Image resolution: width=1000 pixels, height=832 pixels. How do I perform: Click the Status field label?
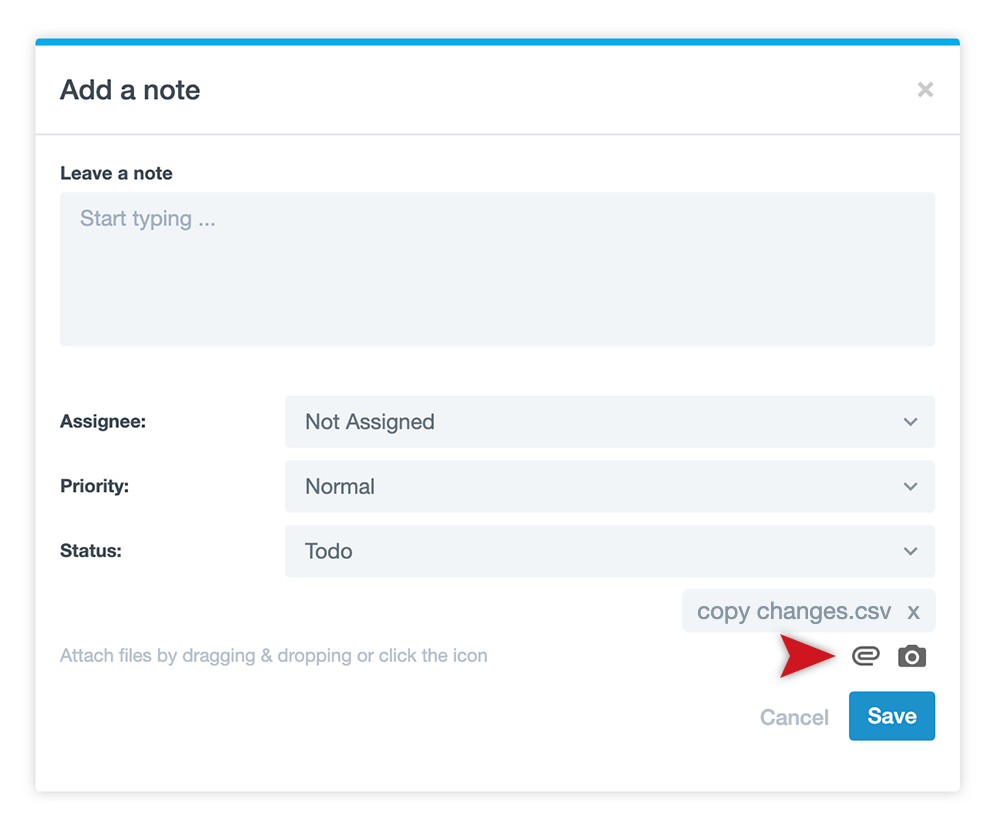pos(90,551)
